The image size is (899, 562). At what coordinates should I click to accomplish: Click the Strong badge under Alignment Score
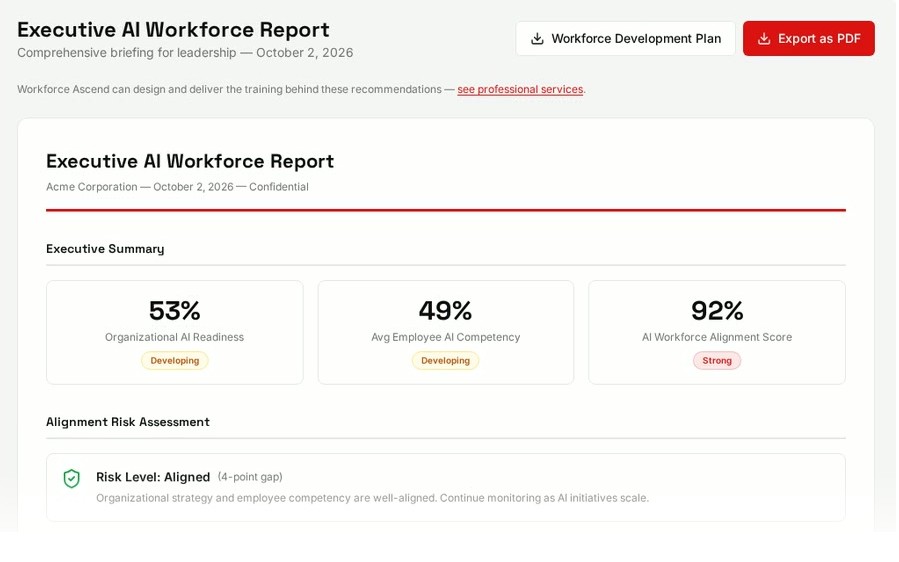point(717,361)
